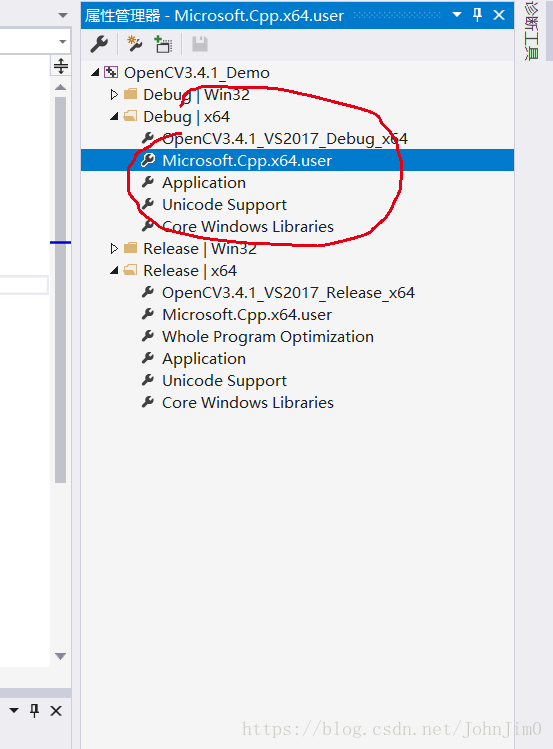Click the editor scrollbar up arrow
553x749 pixels.
pos(61,87)
